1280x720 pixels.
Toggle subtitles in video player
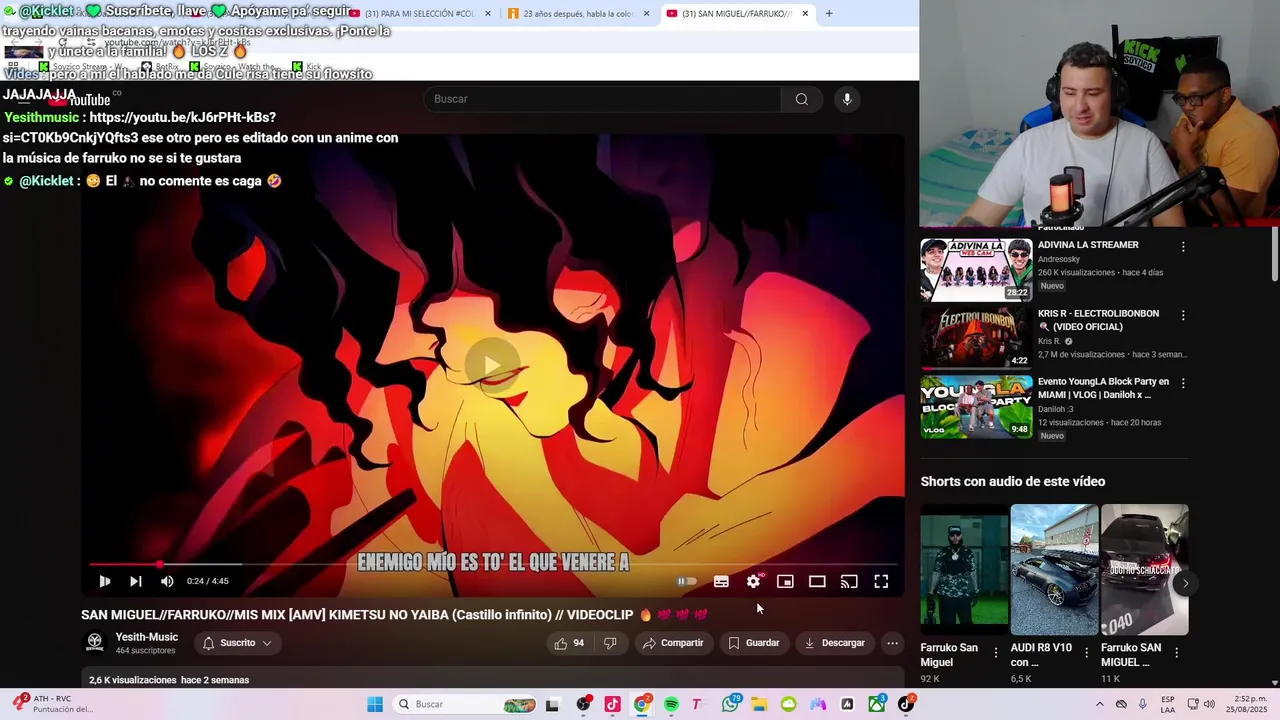pyautogui.click(x=721, y=581)
